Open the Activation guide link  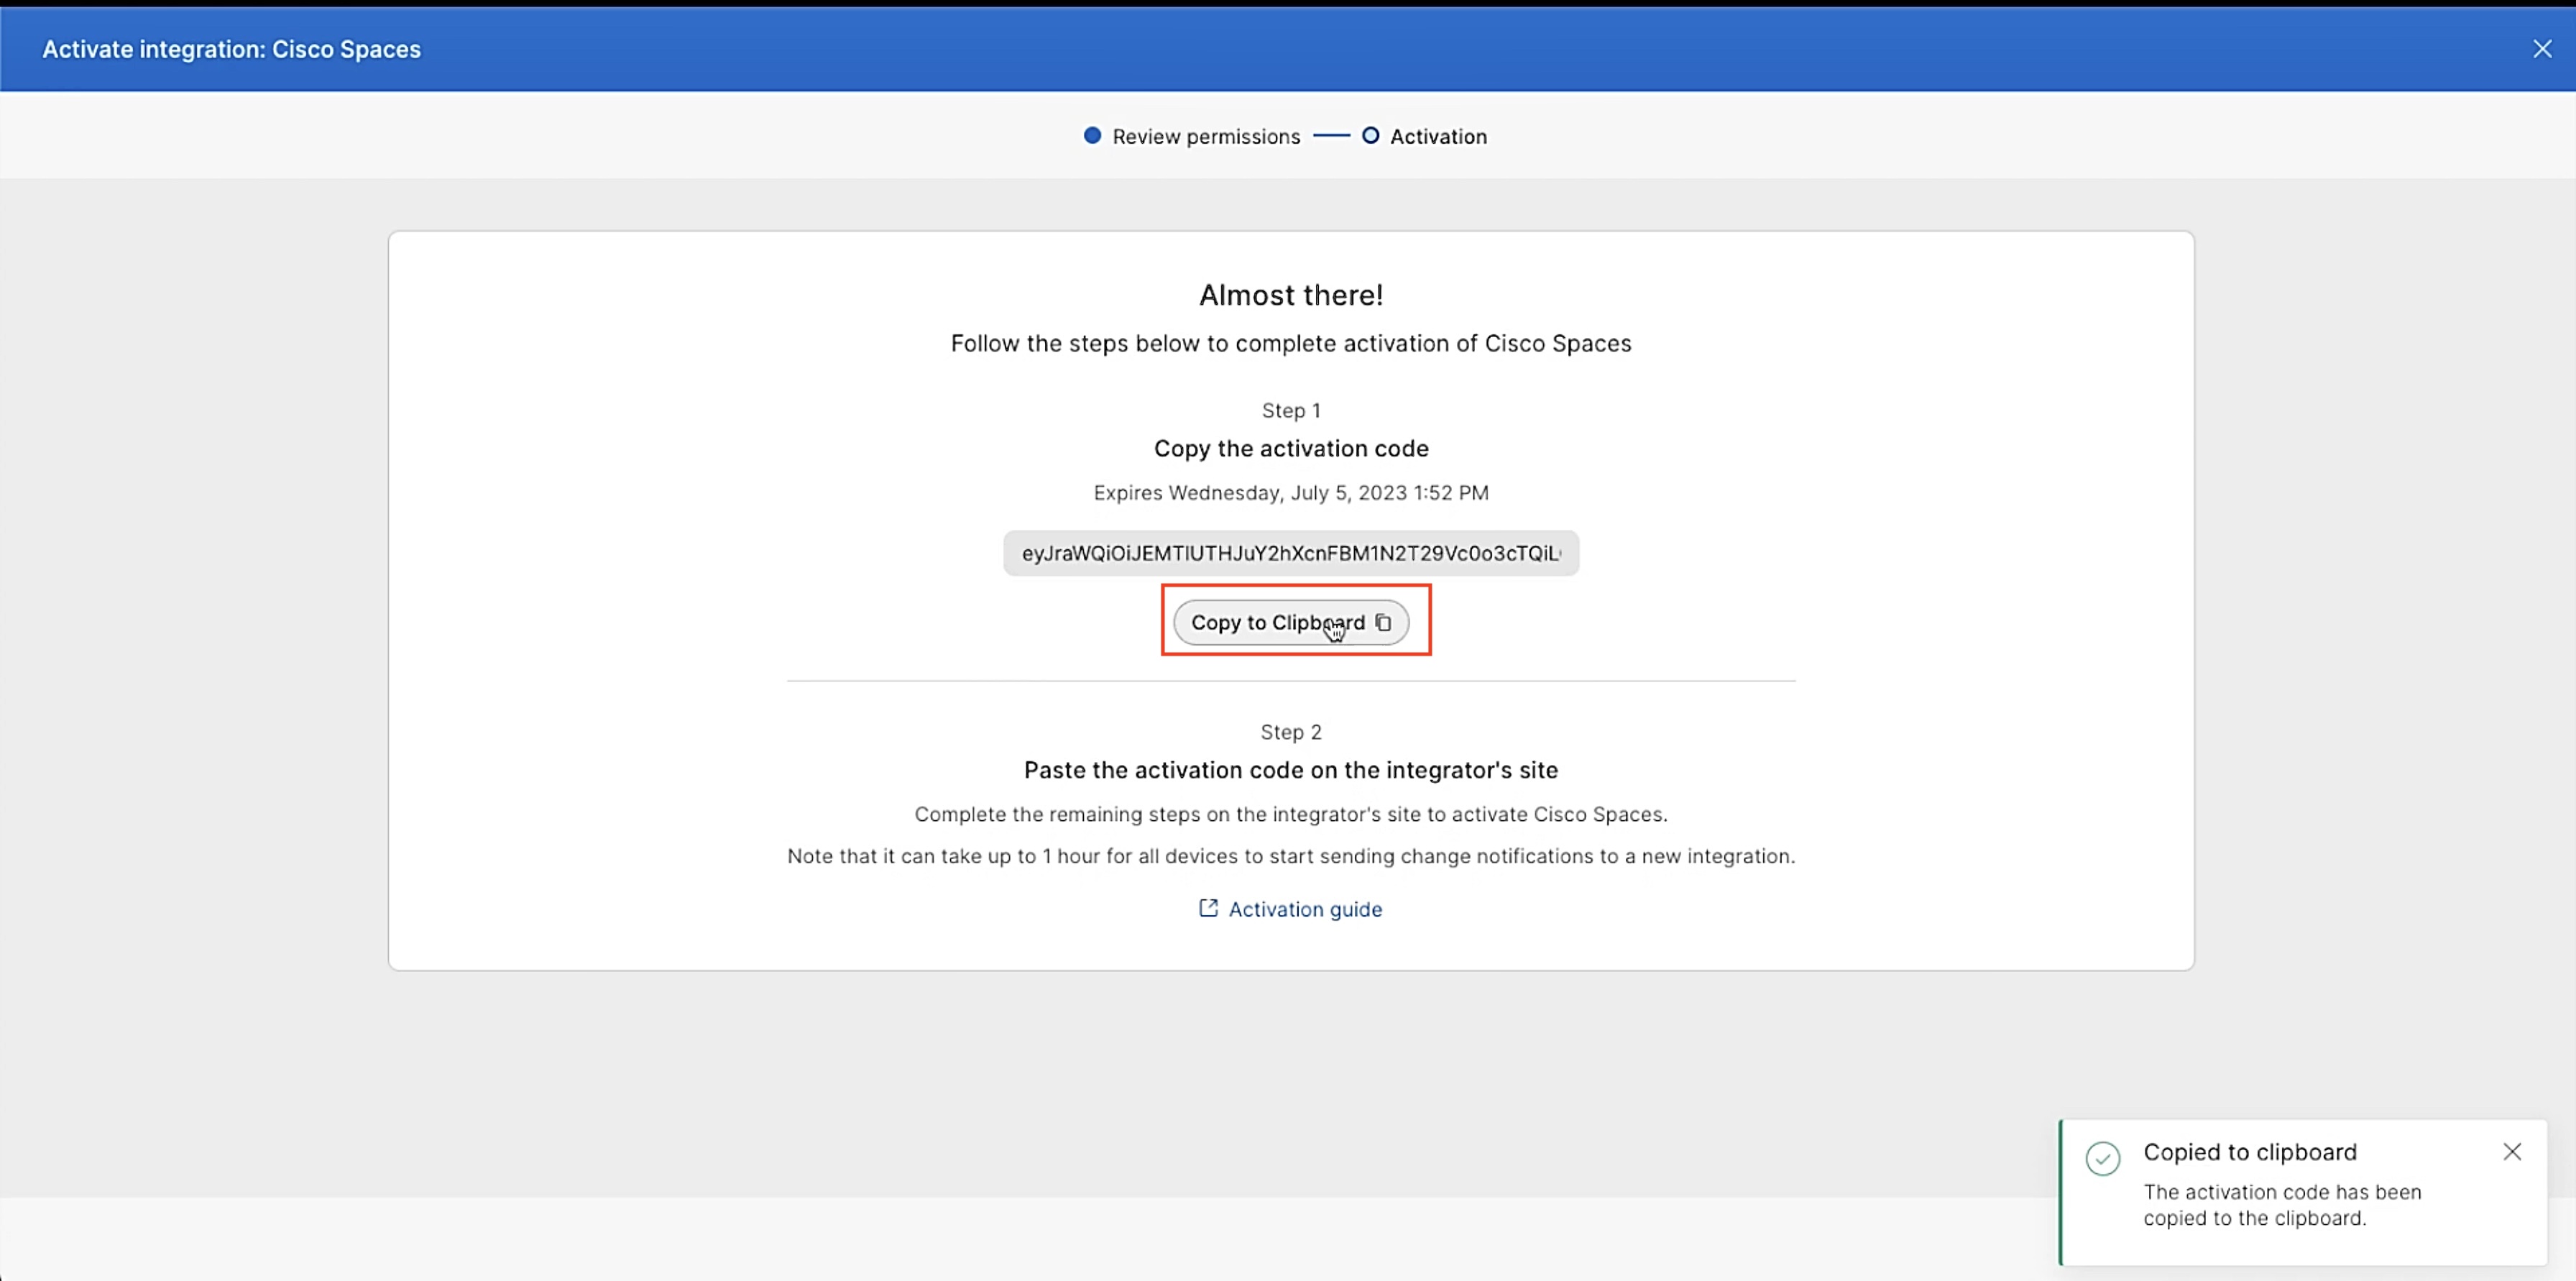(x=1304, y=909)
